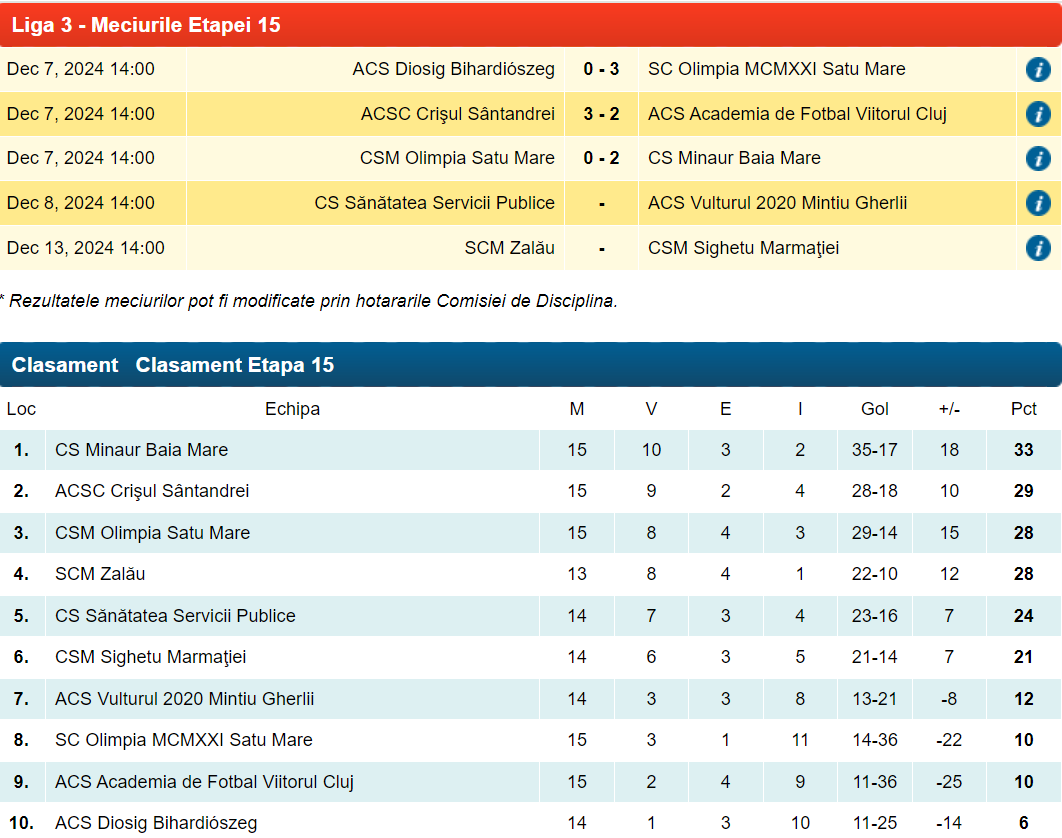Open CSM Sighetu Marmației standings entry
This screenshot has width=1062, height=838.
point(151,657)
